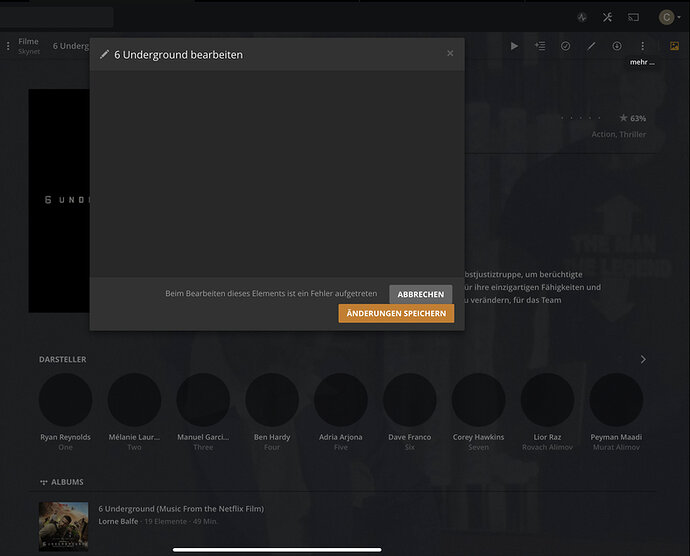This screenshot has width=690, height=556.
Task: Open Lior Raz cast profile
Action: (547, 400)
